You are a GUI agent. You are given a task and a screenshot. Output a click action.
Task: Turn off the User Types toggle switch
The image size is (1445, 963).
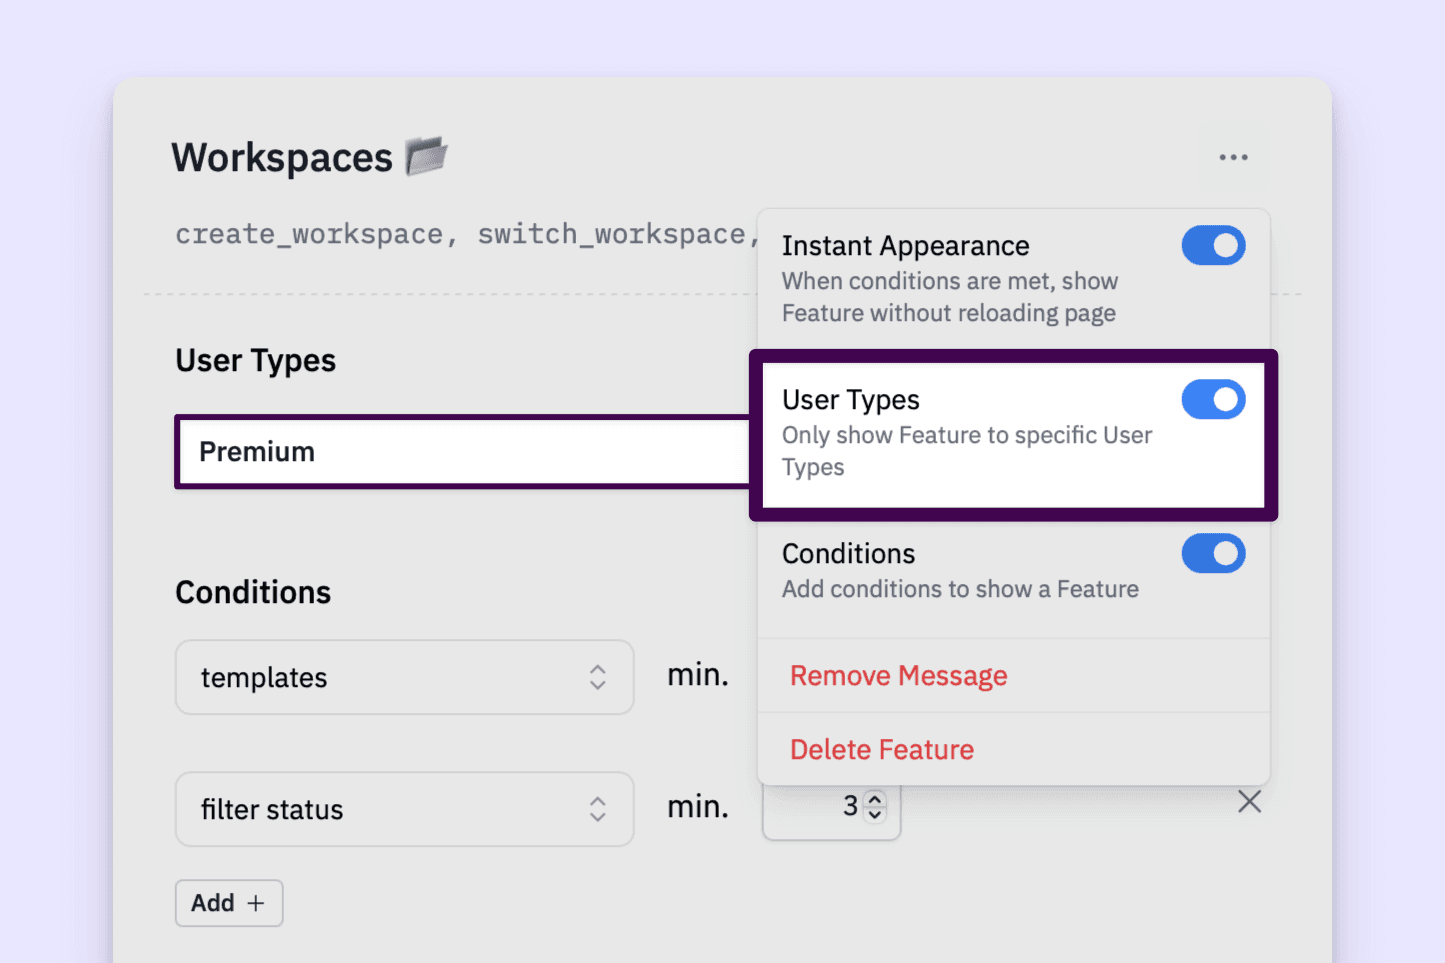click(1213, 400)
